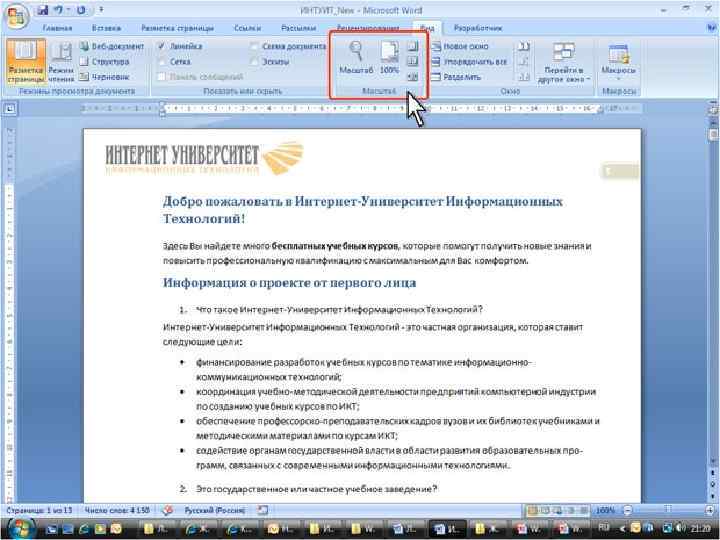
Task: Switch to Черновик draft view
Action: click(105, 77)
